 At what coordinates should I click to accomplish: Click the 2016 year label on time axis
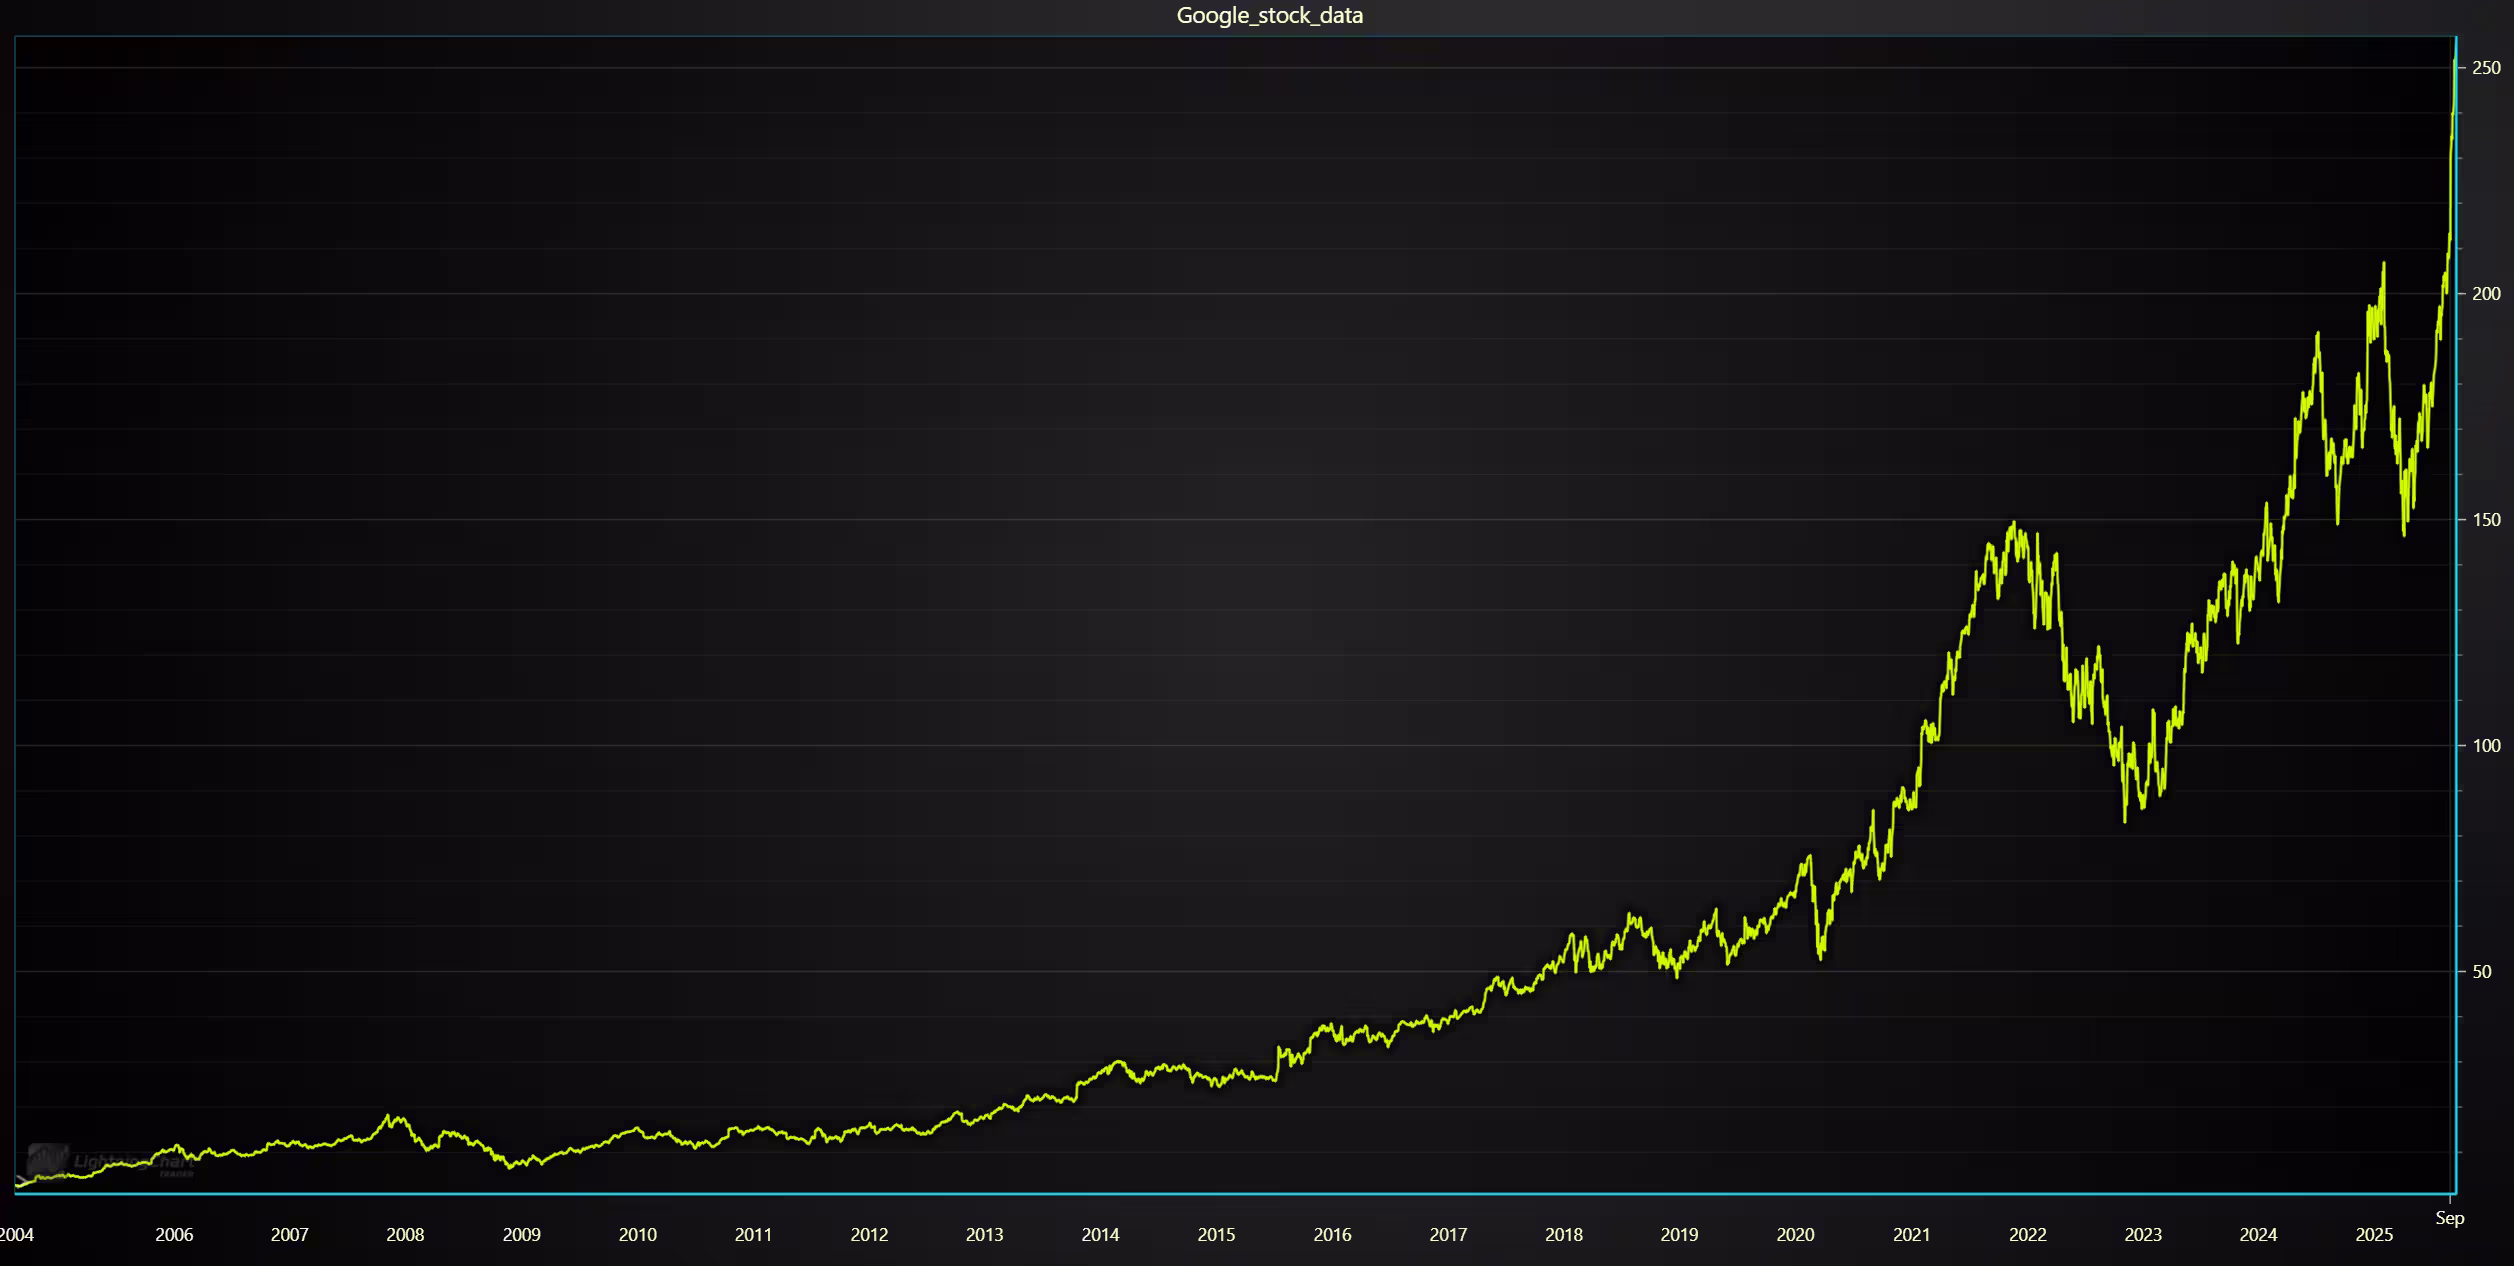tap(1333, 1235)
